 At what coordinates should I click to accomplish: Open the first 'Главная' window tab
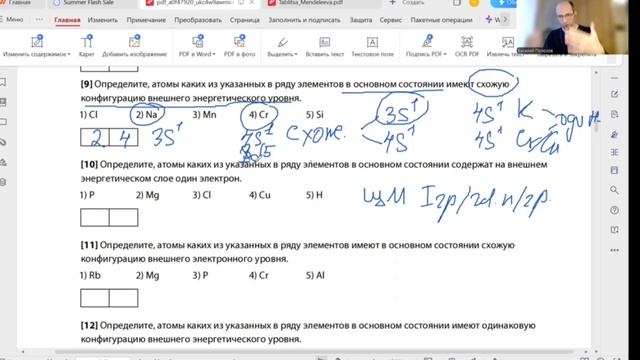[x=20, y=3]
